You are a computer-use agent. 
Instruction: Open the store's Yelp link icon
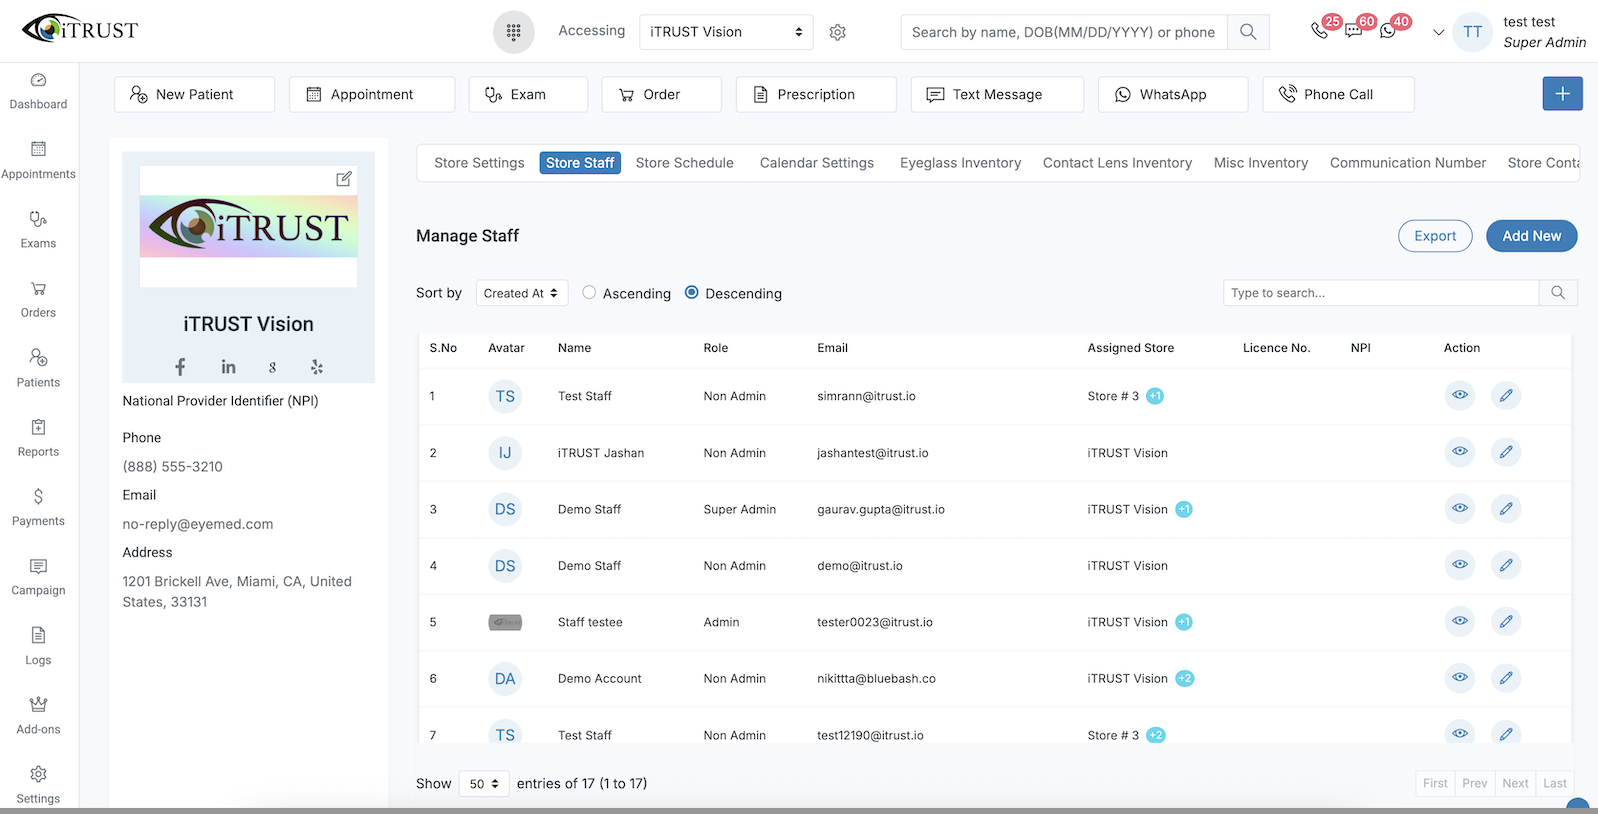(317, 367)
